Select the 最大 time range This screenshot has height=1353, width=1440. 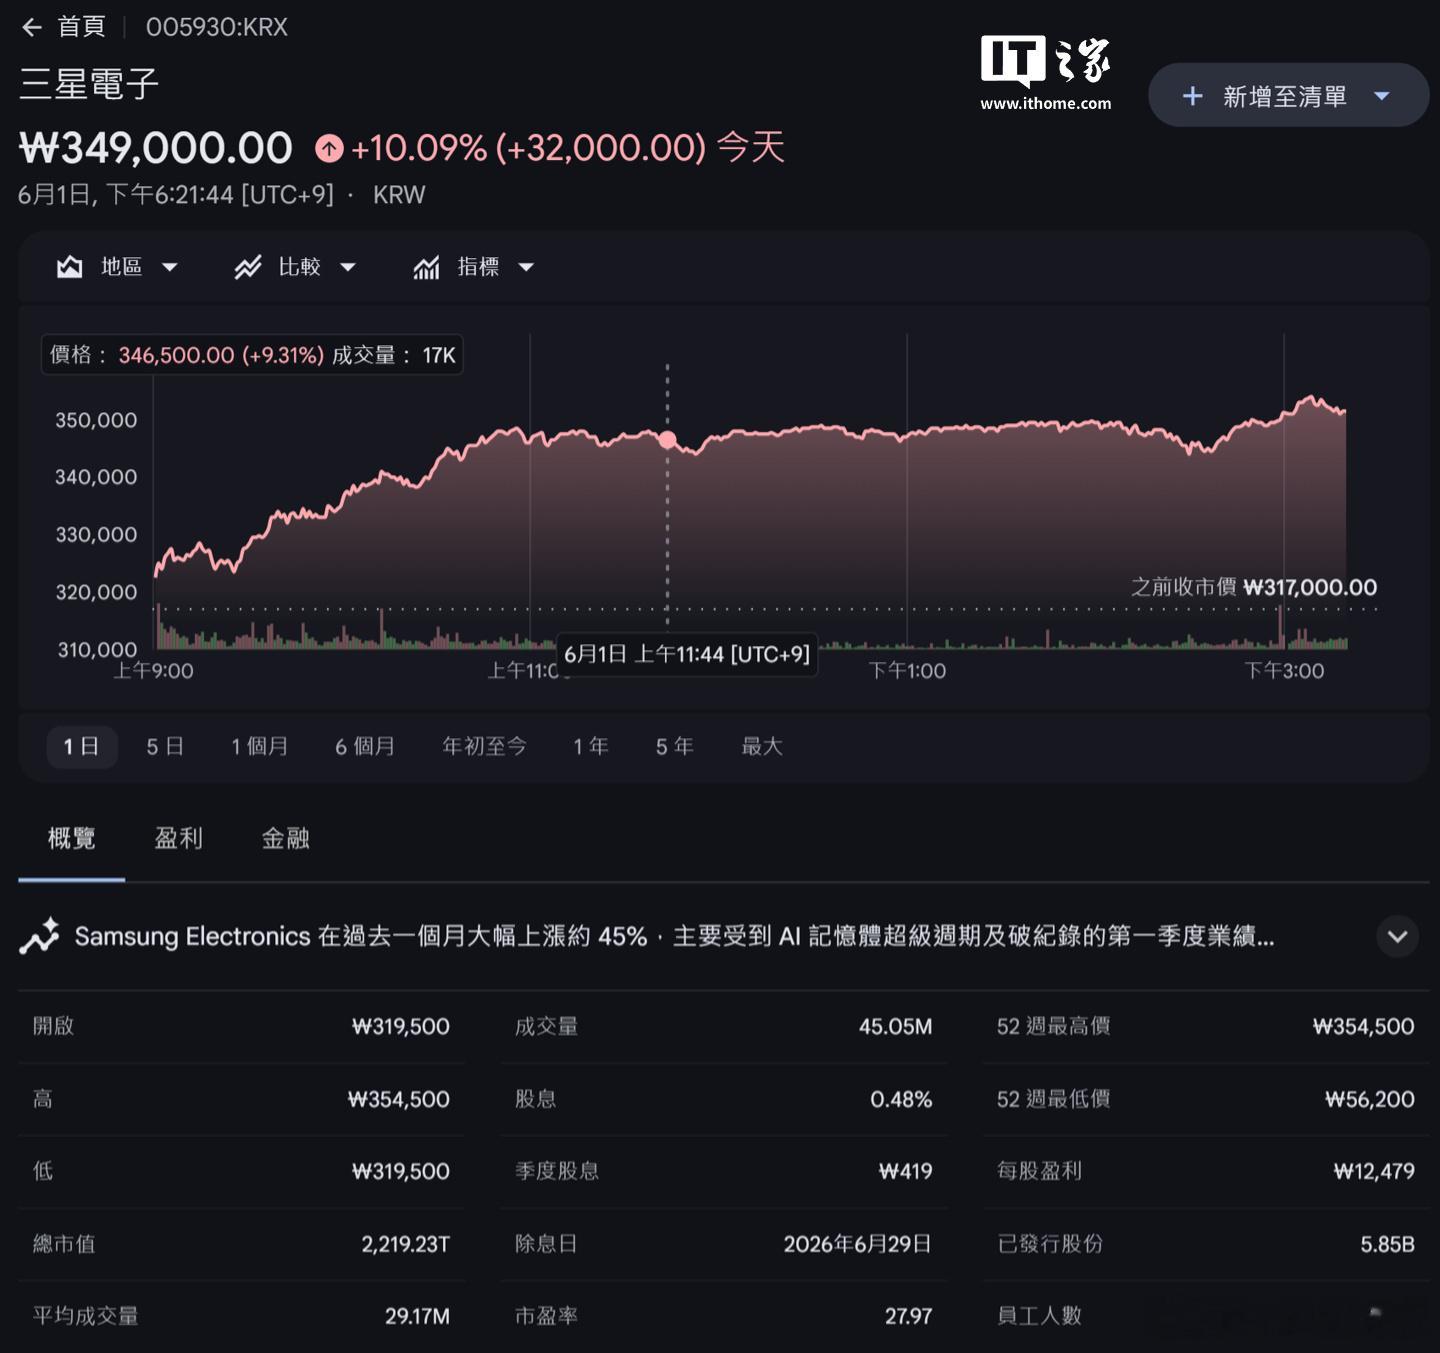pos(762,747)
